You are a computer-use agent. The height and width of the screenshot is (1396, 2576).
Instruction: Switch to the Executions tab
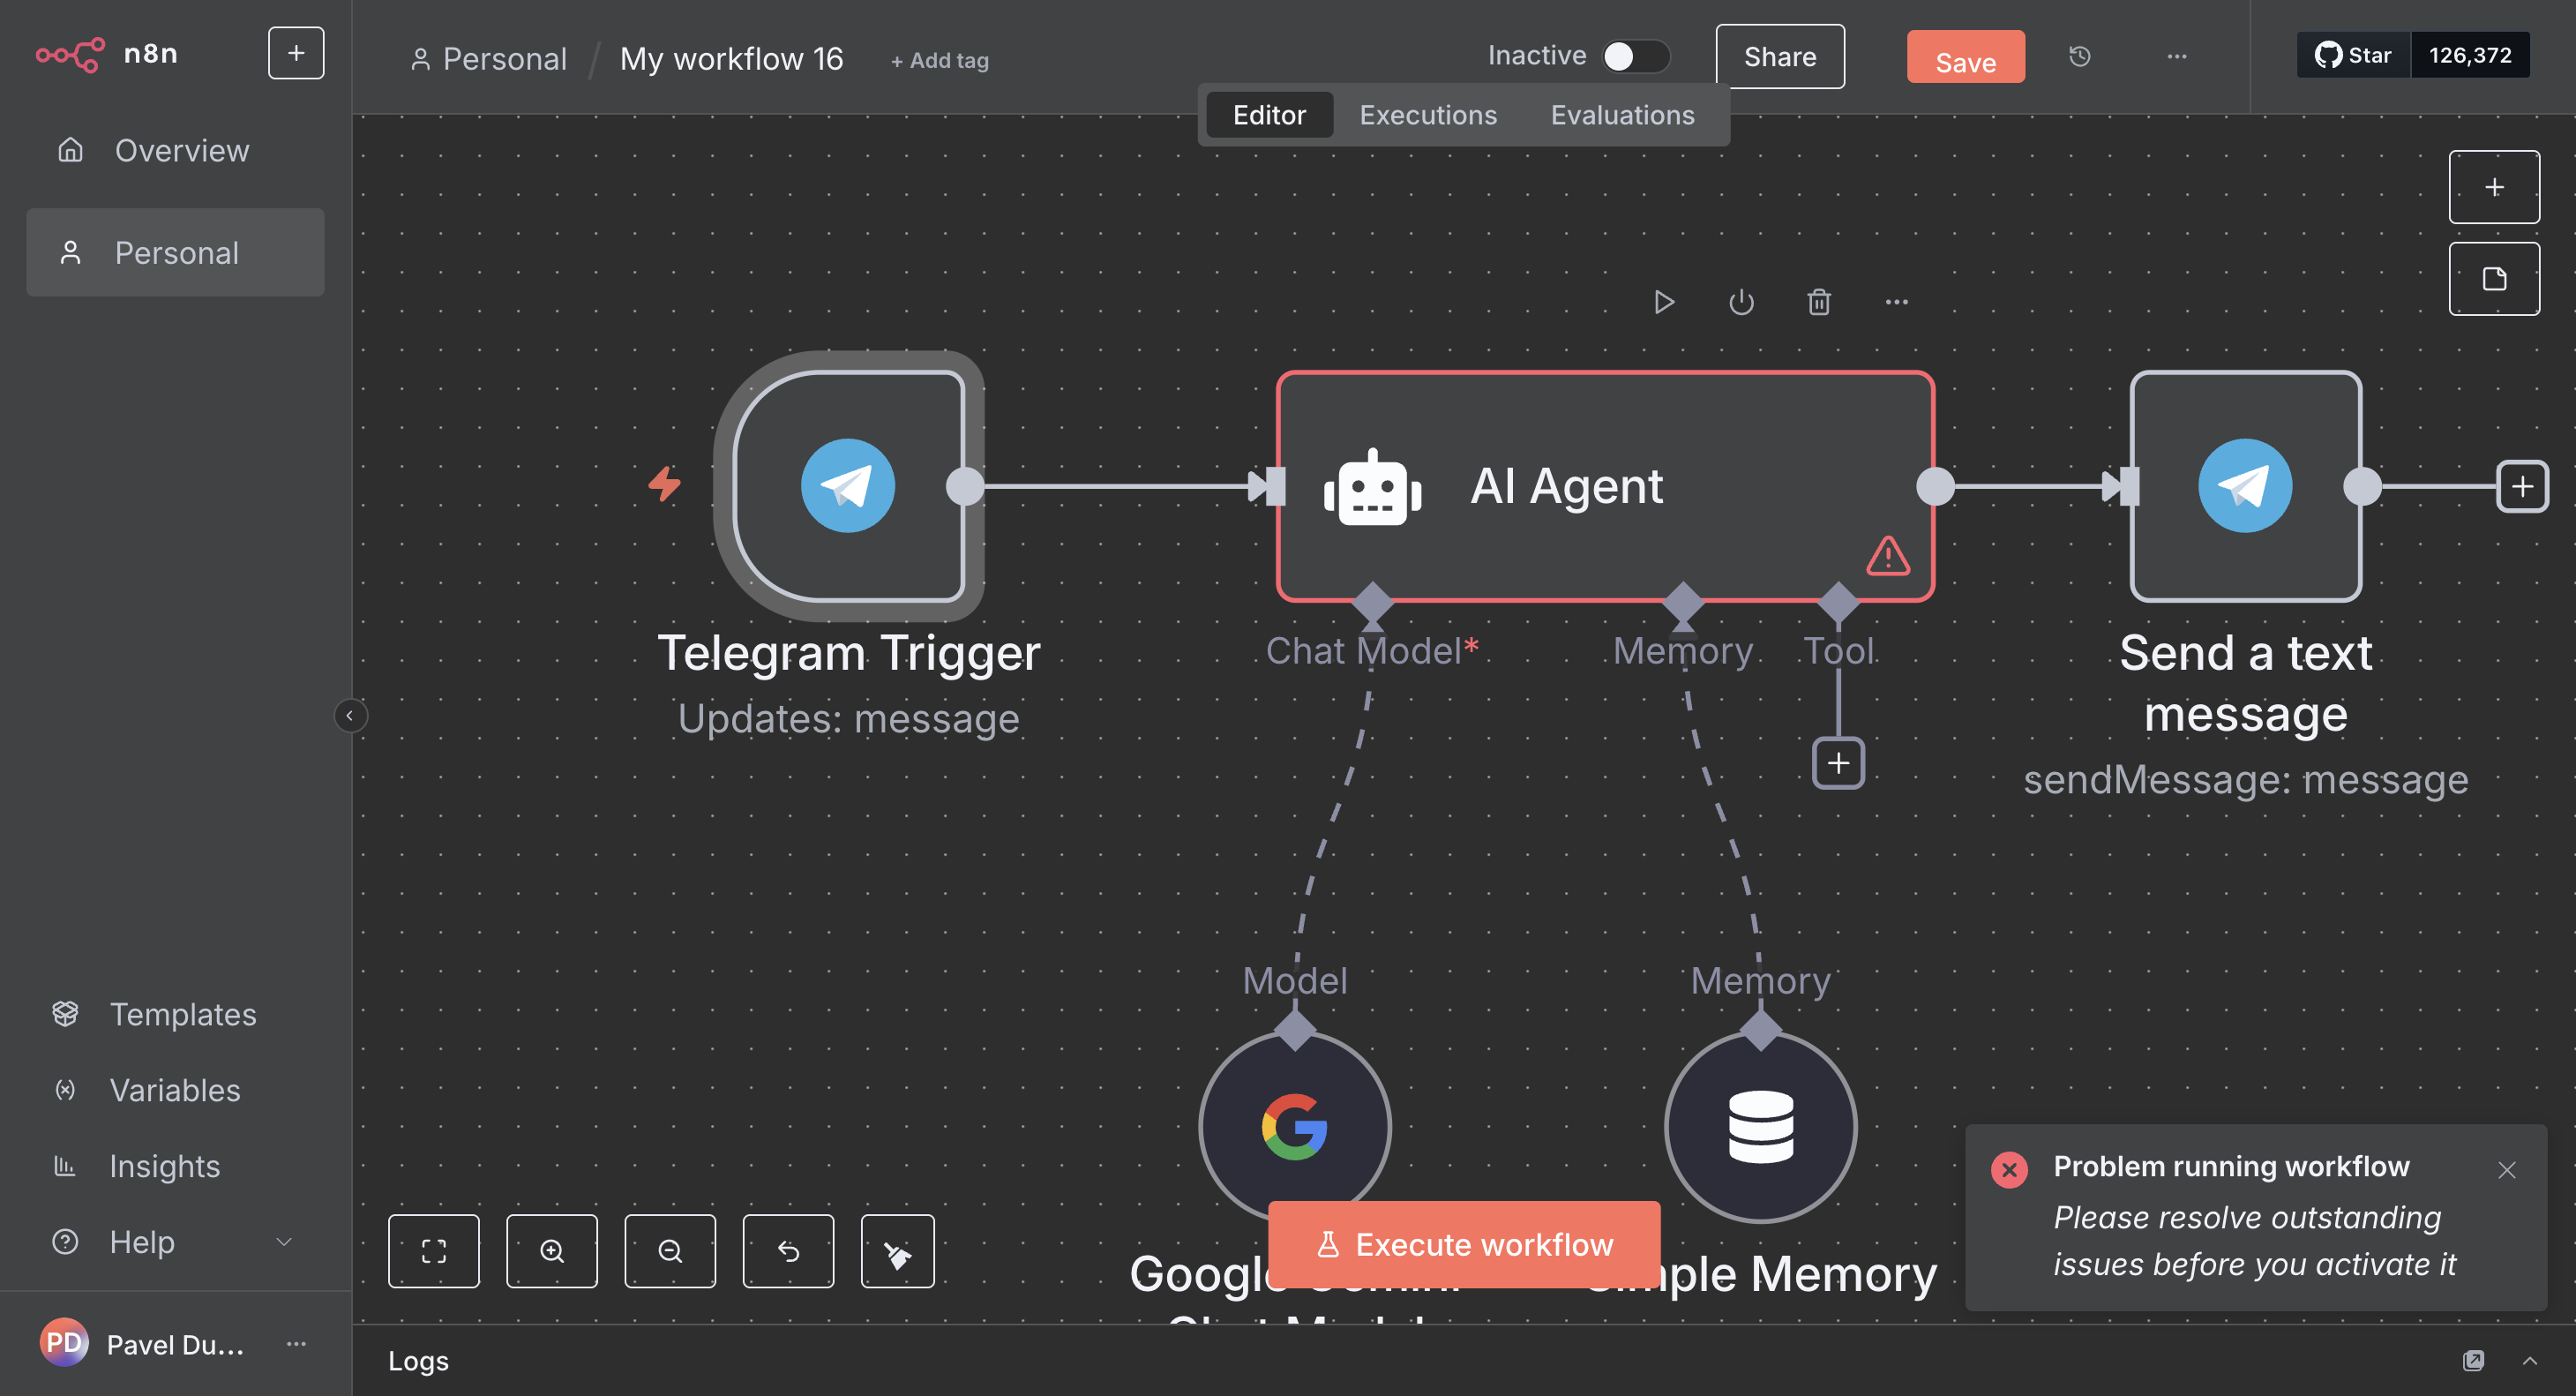coord(1428,115)
